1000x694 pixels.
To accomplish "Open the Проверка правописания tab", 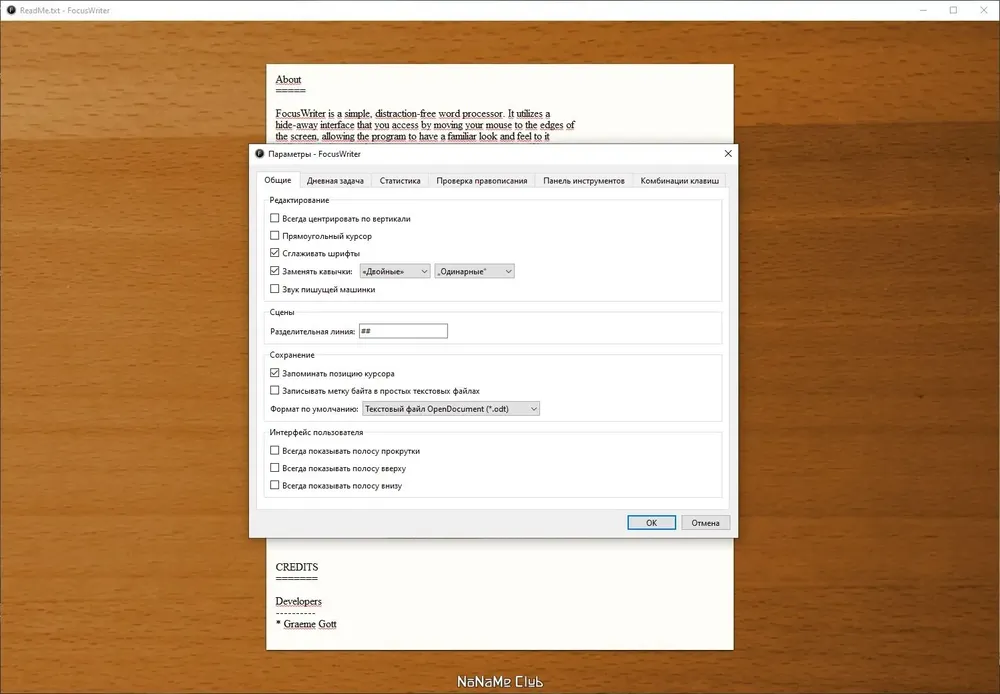I will 481,181.
